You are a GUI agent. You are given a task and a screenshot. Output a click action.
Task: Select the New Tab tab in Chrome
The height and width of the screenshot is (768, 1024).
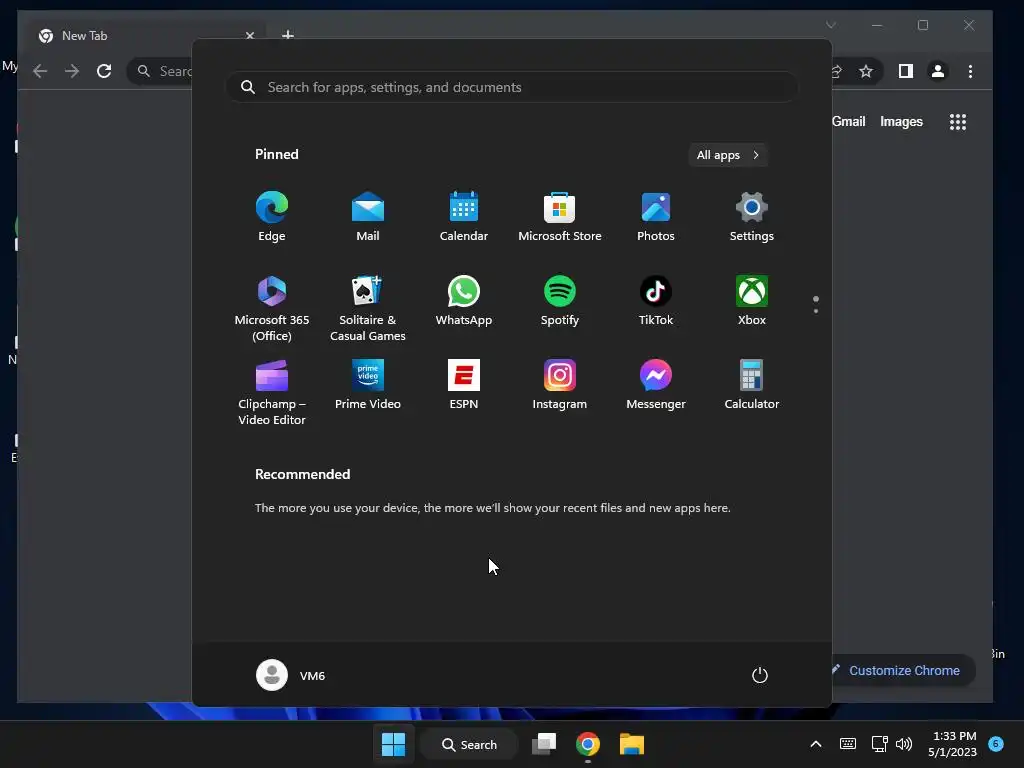(142, 36)
